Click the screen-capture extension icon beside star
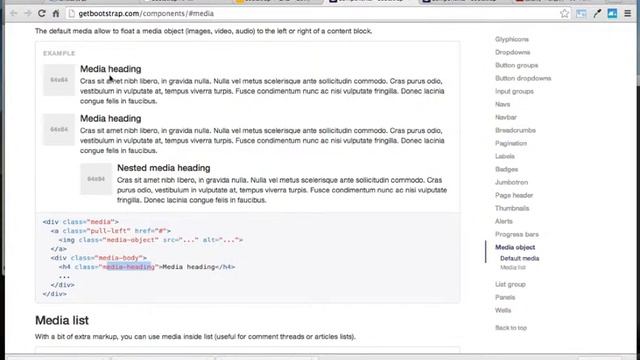 point(581,13)
